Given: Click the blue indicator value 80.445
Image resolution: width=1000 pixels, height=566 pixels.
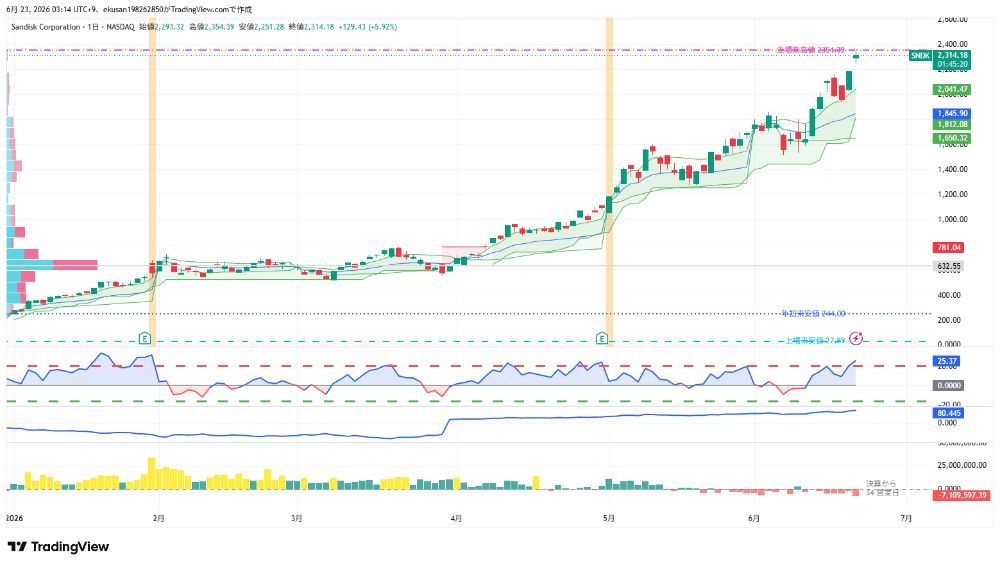Looking at the screenshot, I should tap(948, 413).
